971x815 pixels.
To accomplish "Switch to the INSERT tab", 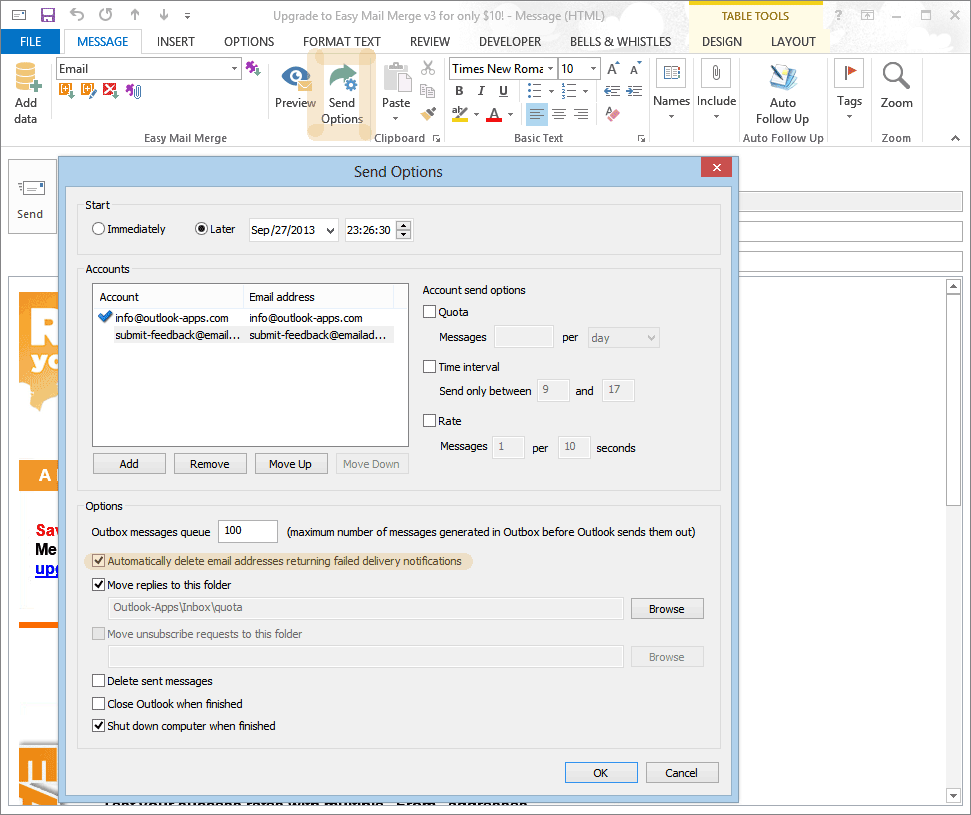I will pyautogui.click(x=176, y=41).
